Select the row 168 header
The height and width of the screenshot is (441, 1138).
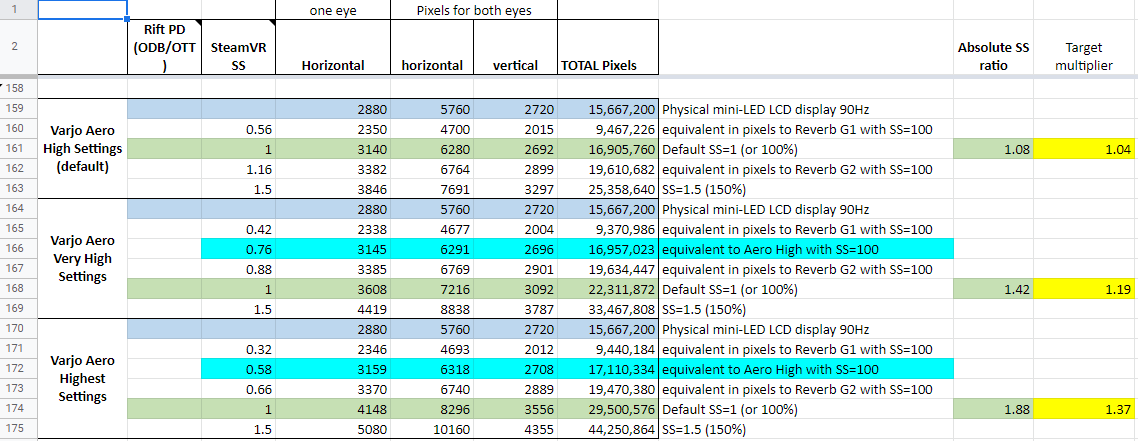click(x=19, y=289)
